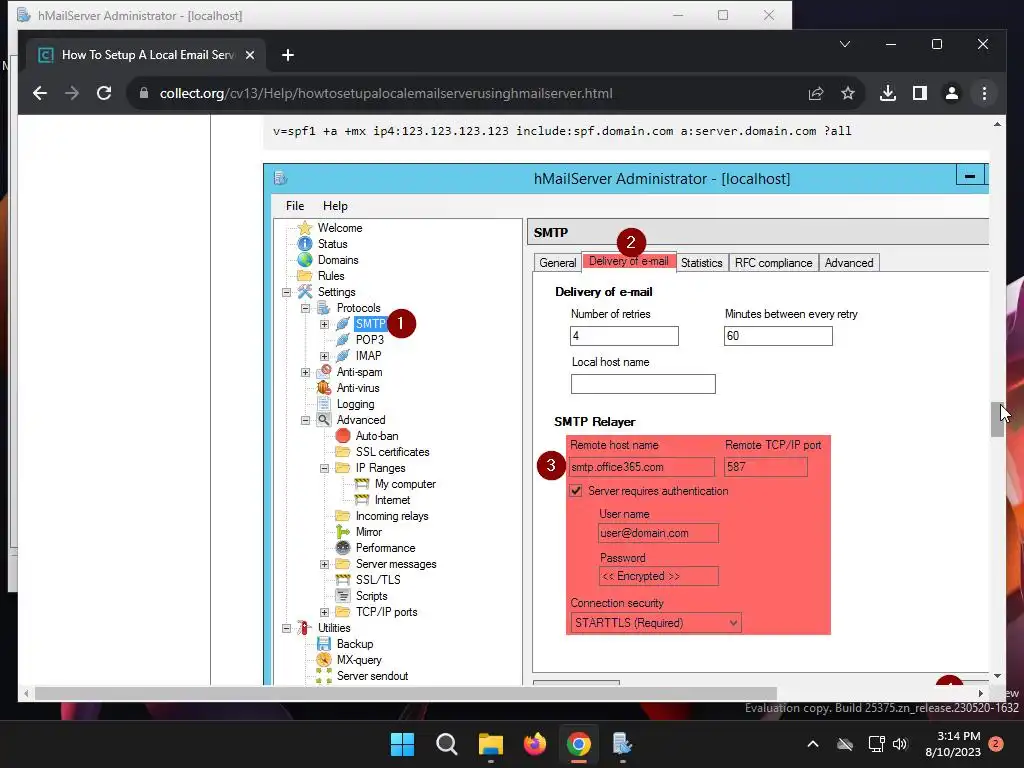Click the Number of retries field
The height and width of the screenshot is (768, 1024).
pos(624,336)
